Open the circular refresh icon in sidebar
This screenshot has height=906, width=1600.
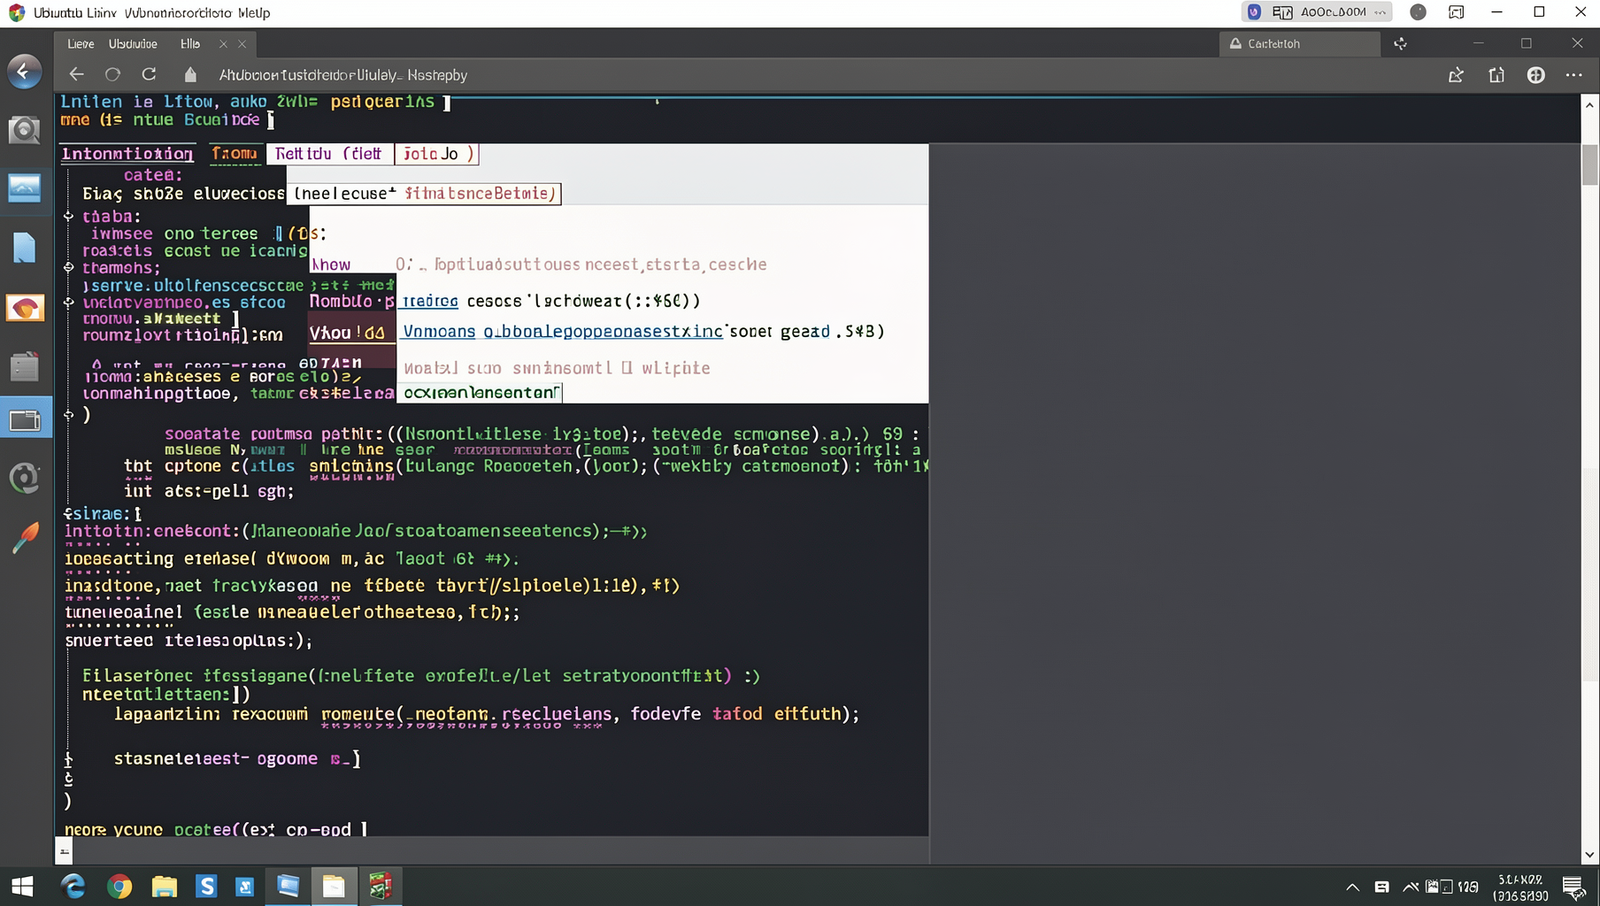click(x=24, y=478)
